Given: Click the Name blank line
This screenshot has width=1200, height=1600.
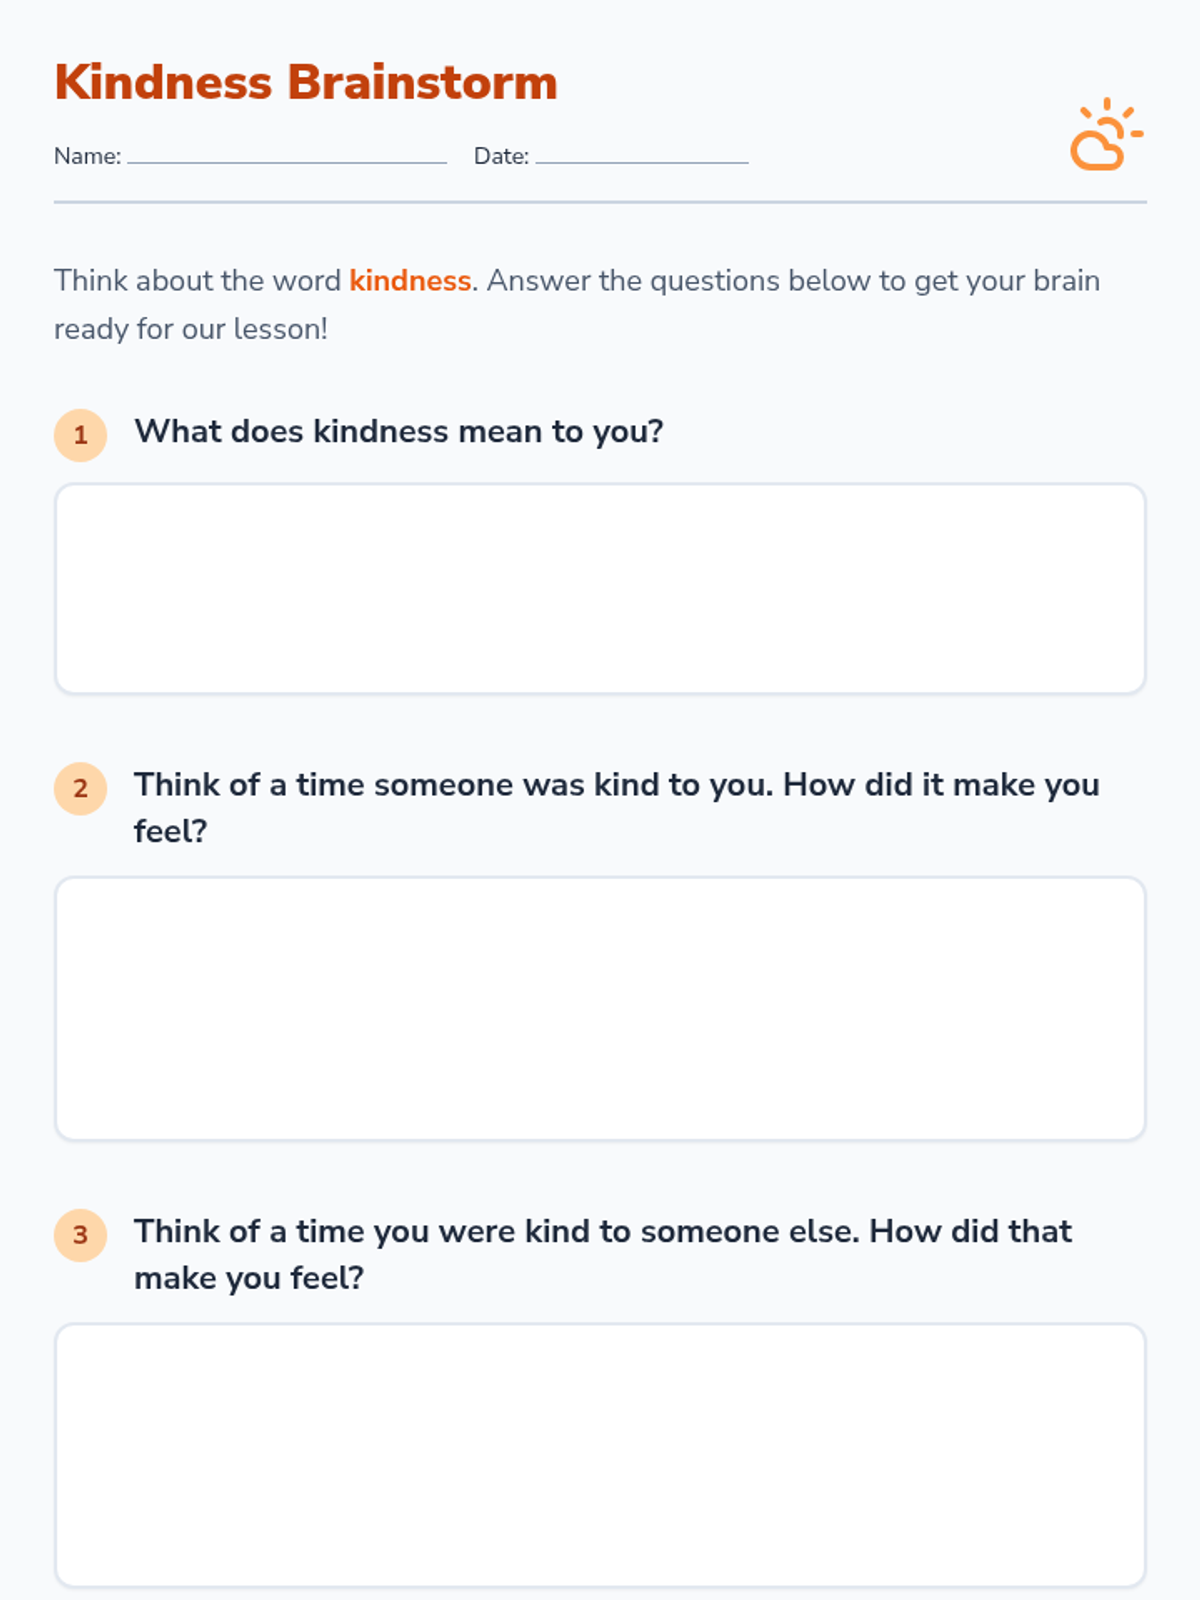Looking at the screenshot, I should [x=287, y=158].
